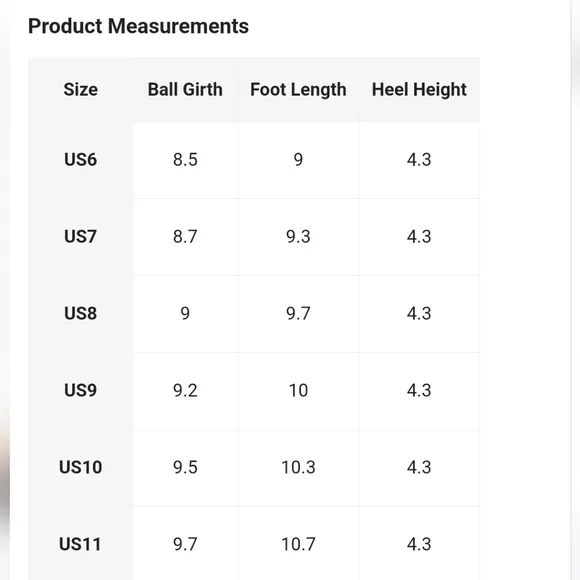The image size is (580, 580).
Task: Click the 9.3 foot length cell for US7
Action: (x=298, y=237)
